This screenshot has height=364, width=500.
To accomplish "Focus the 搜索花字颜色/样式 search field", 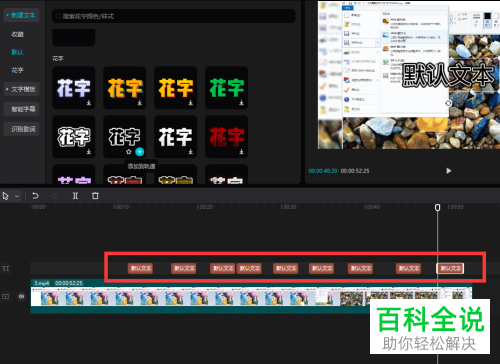I will tap(174, 16).
